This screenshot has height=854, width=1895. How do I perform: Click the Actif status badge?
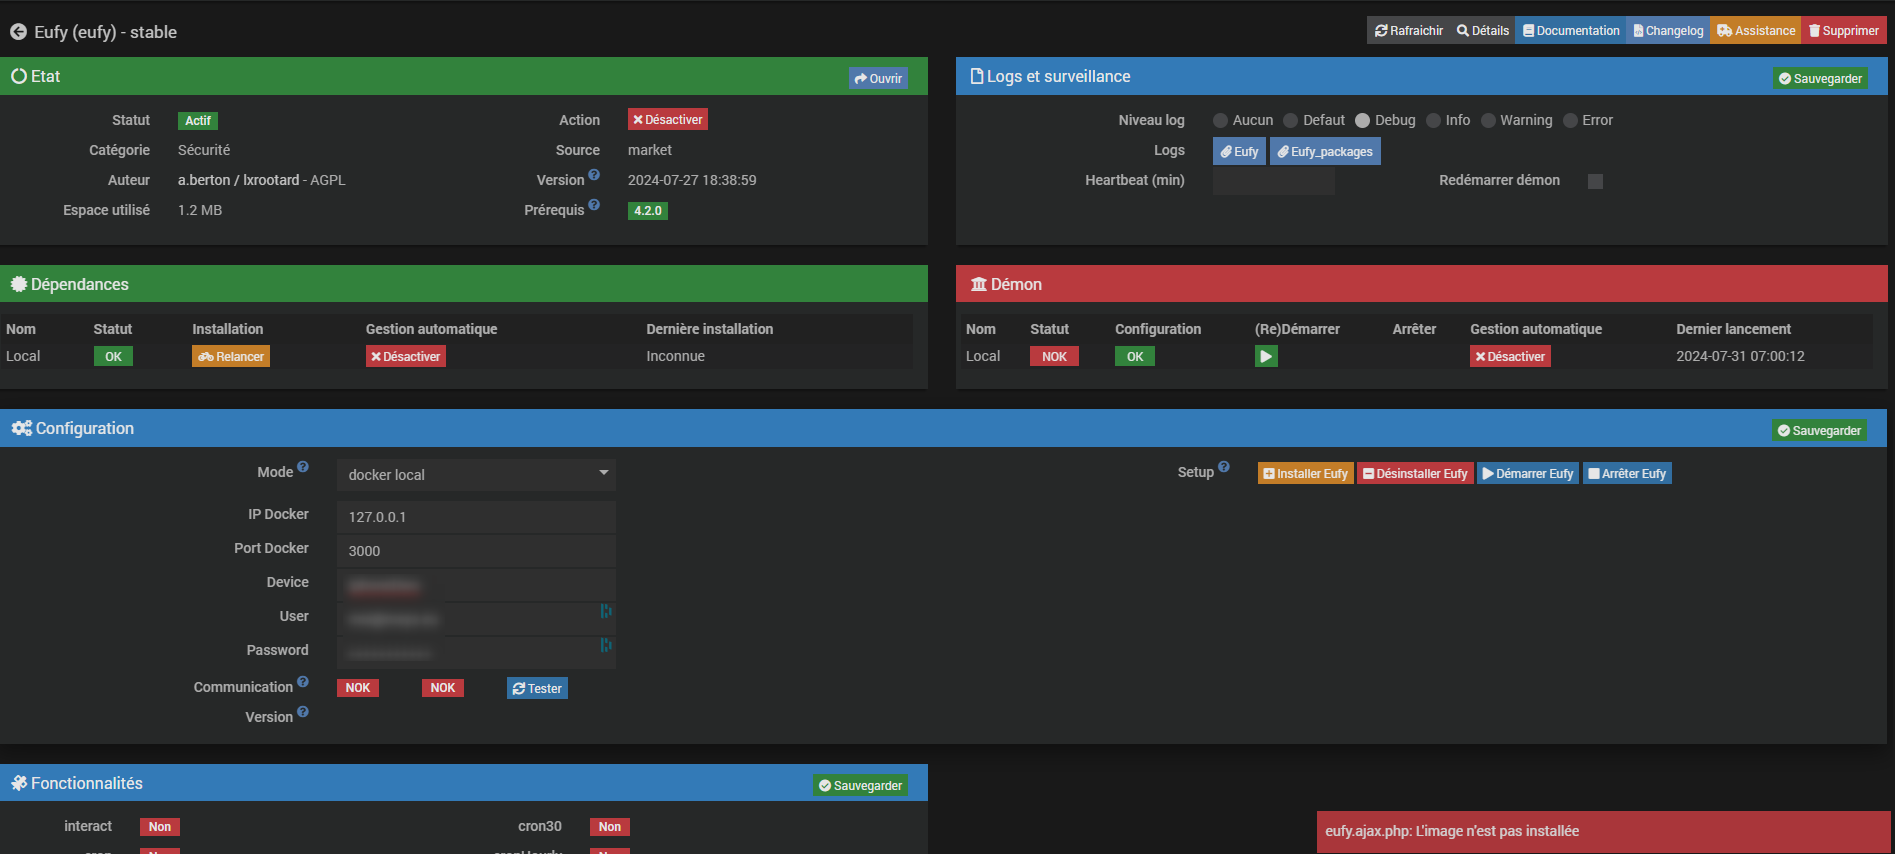click(198, 121)
